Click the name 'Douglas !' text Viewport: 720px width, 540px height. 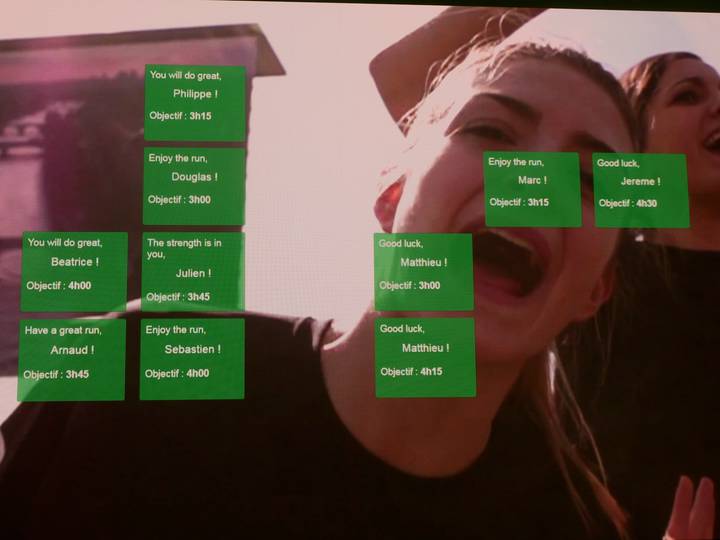coord(194,177)
